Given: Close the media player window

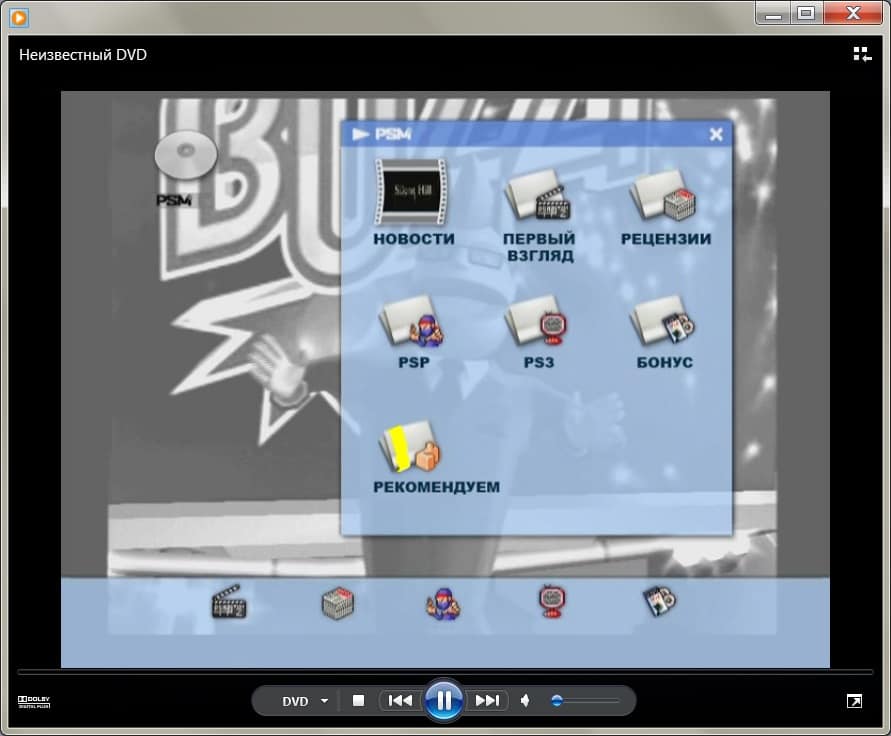Looking at the screenshot, I should [853, 14].
